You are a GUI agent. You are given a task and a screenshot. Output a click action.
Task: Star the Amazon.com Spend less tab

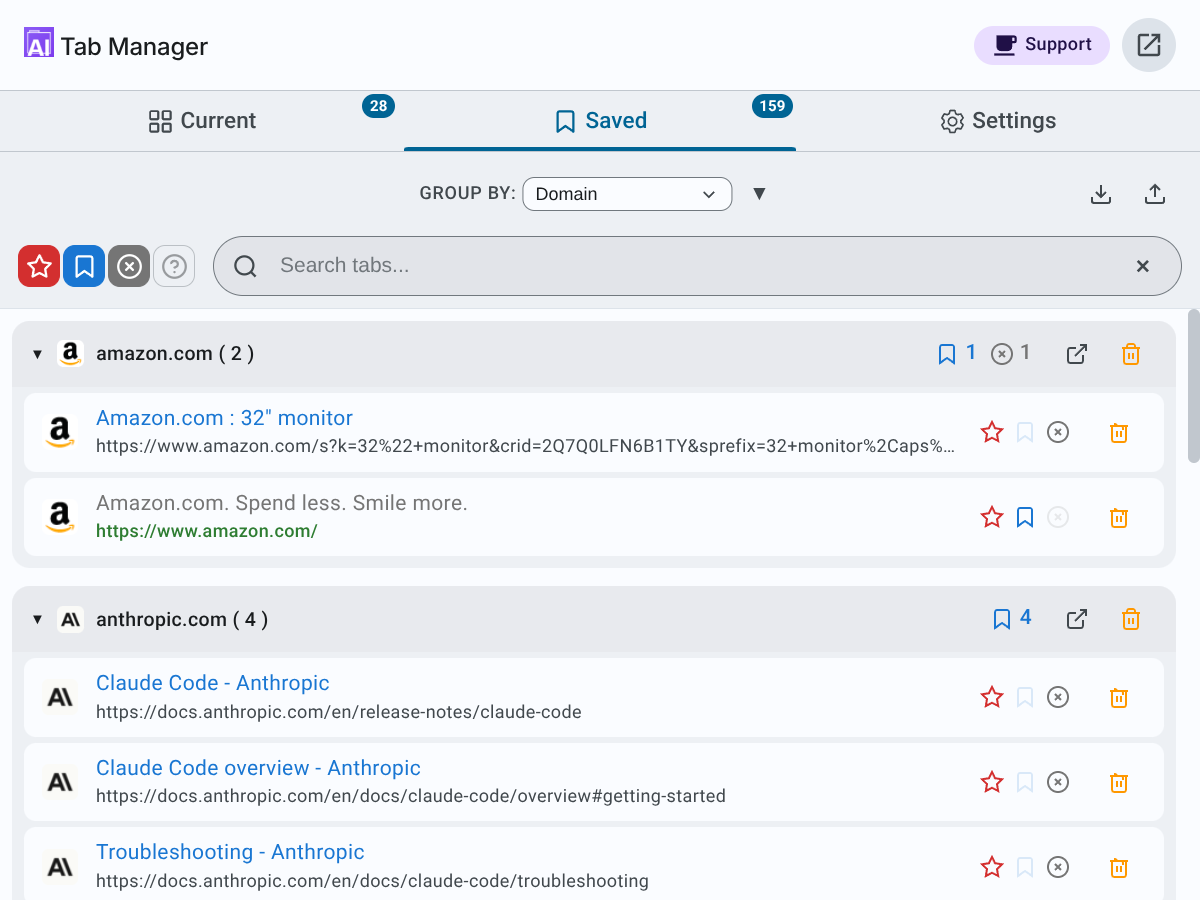pos(992,517)
